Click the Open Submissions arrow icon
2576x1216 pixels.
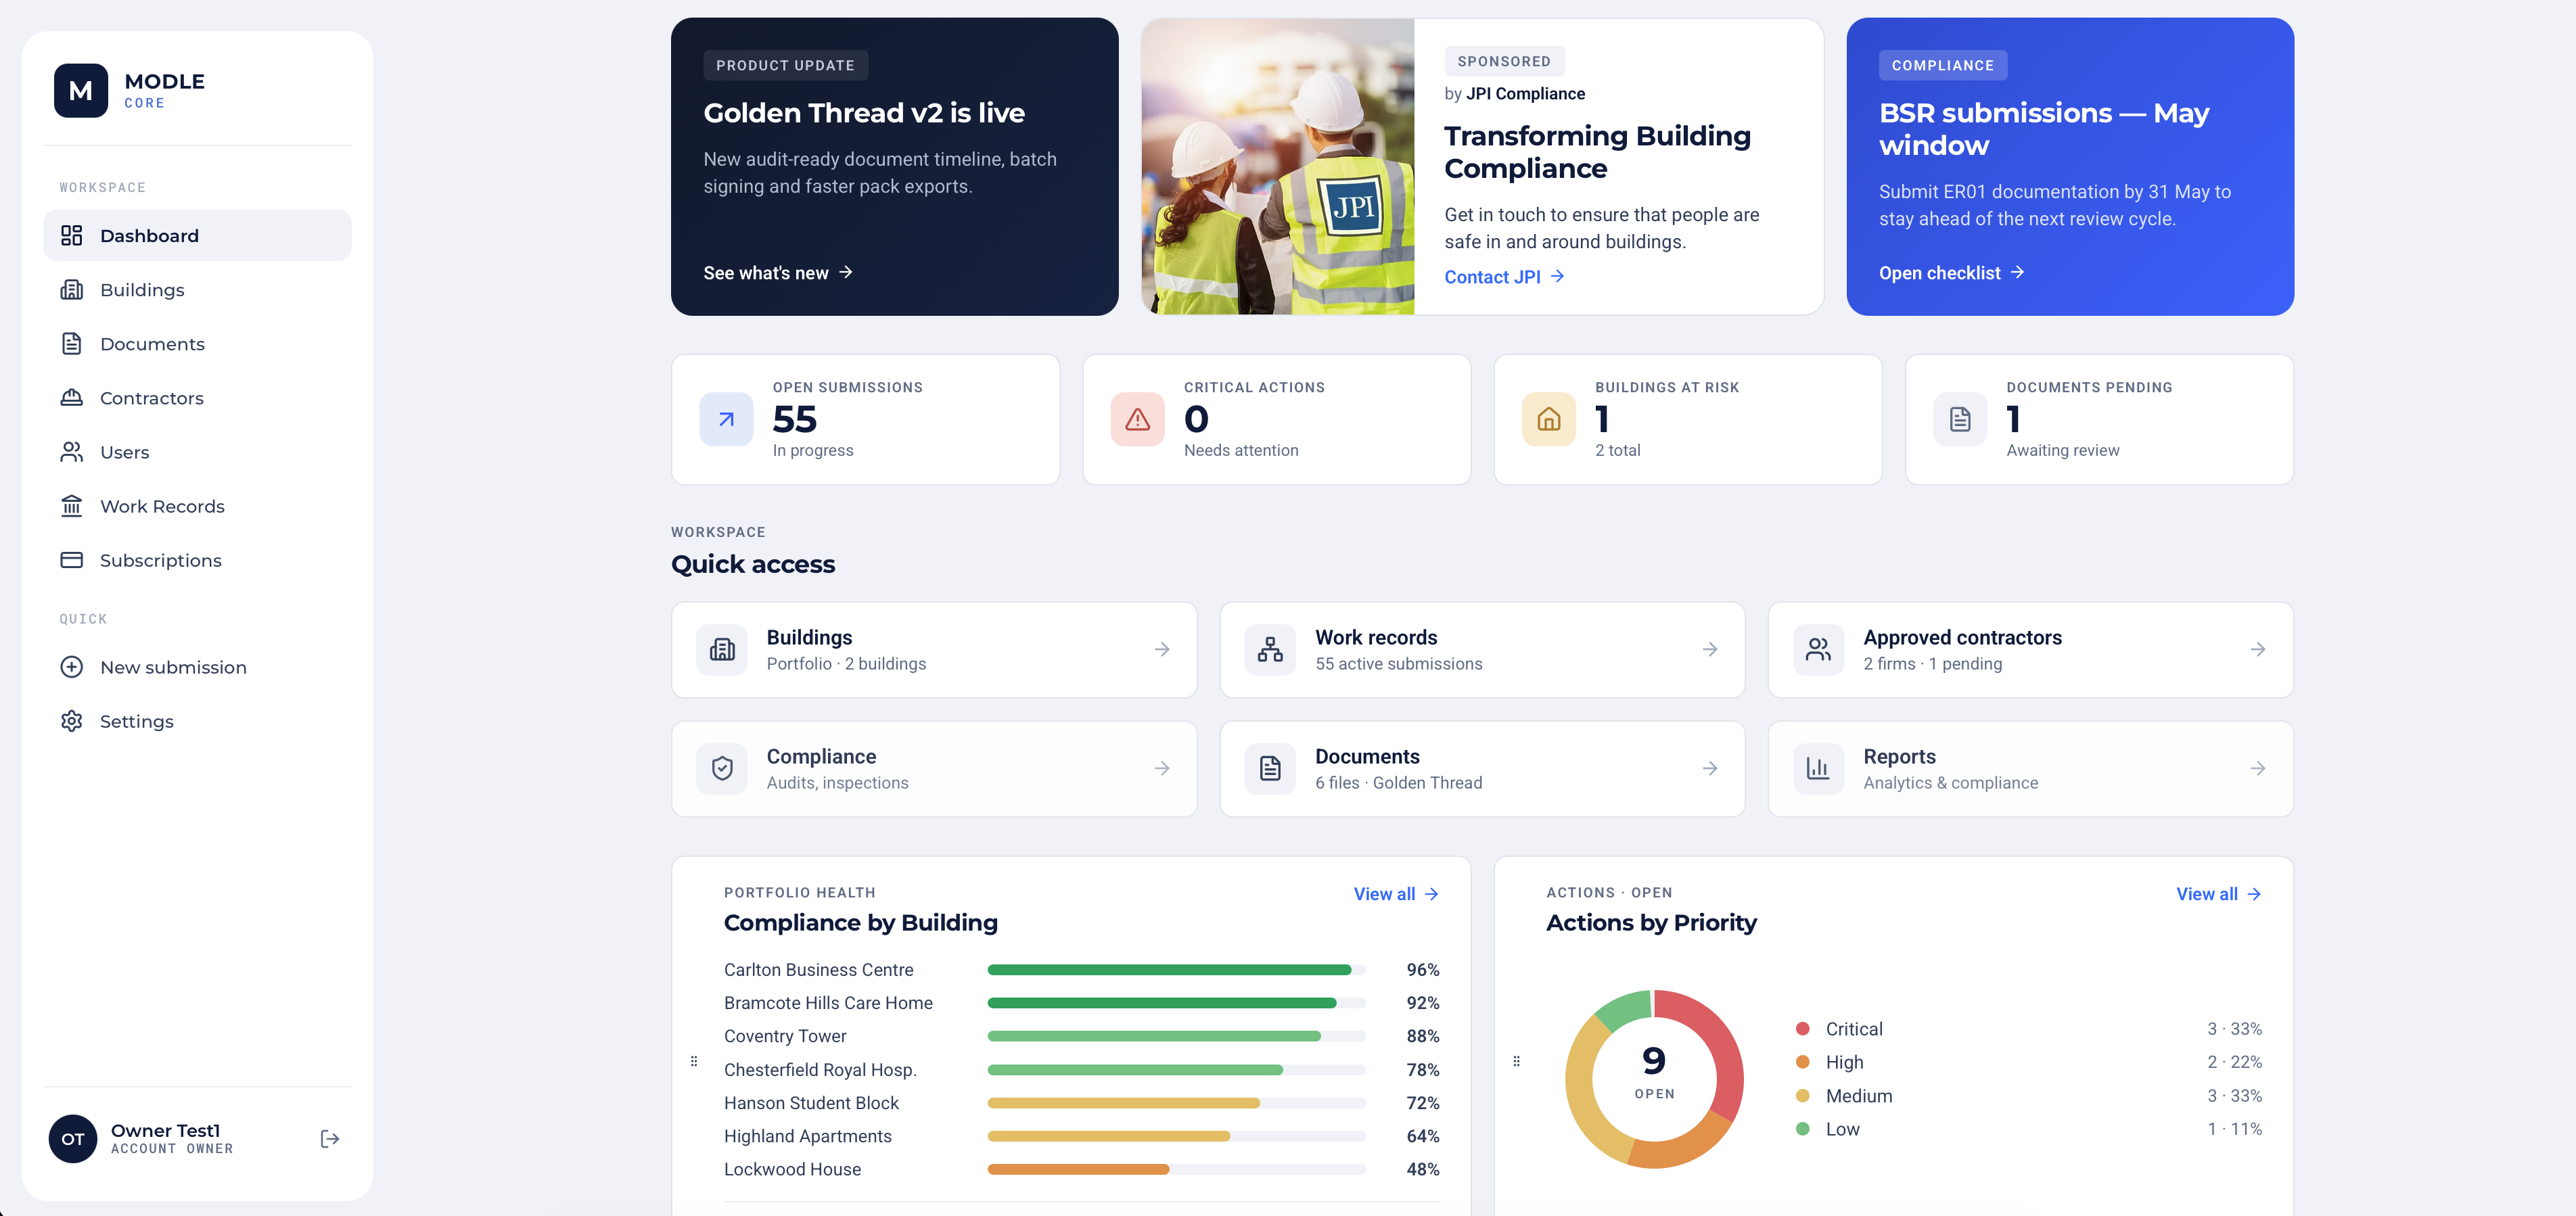tap(726, 420)
